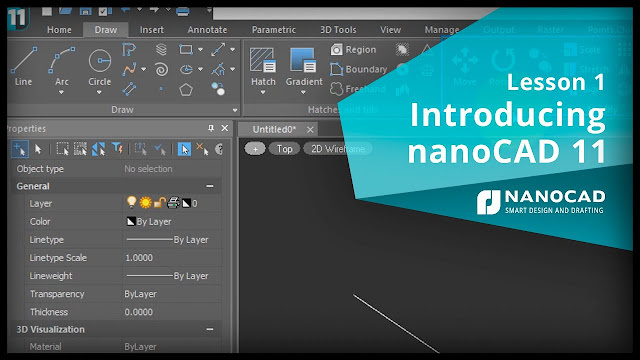Go to the Parametric ribbon tab

pyautogui.click(x=274, y=30)
